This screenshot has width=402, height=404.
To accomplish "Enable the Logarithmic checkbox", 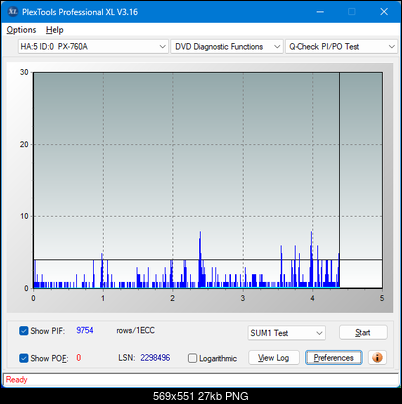I will coord(192,358).
